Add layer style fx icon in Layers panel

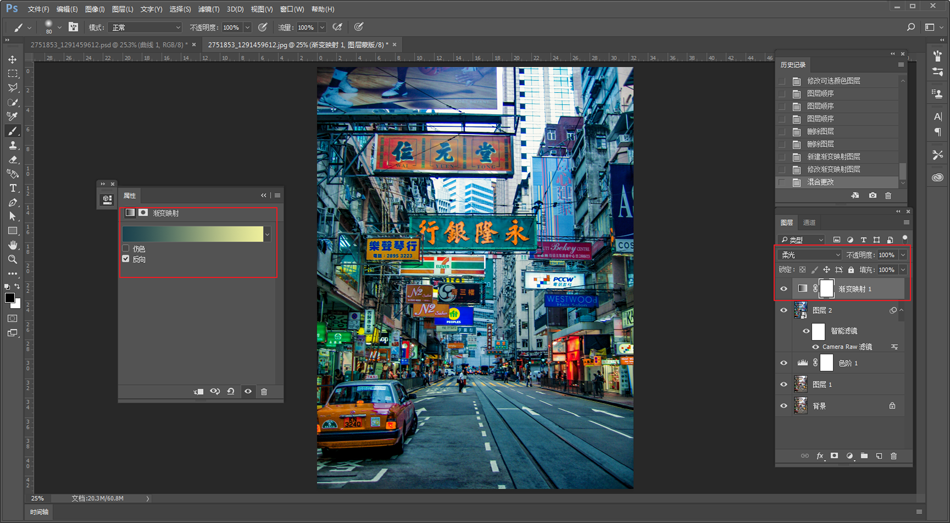[820, 456]
